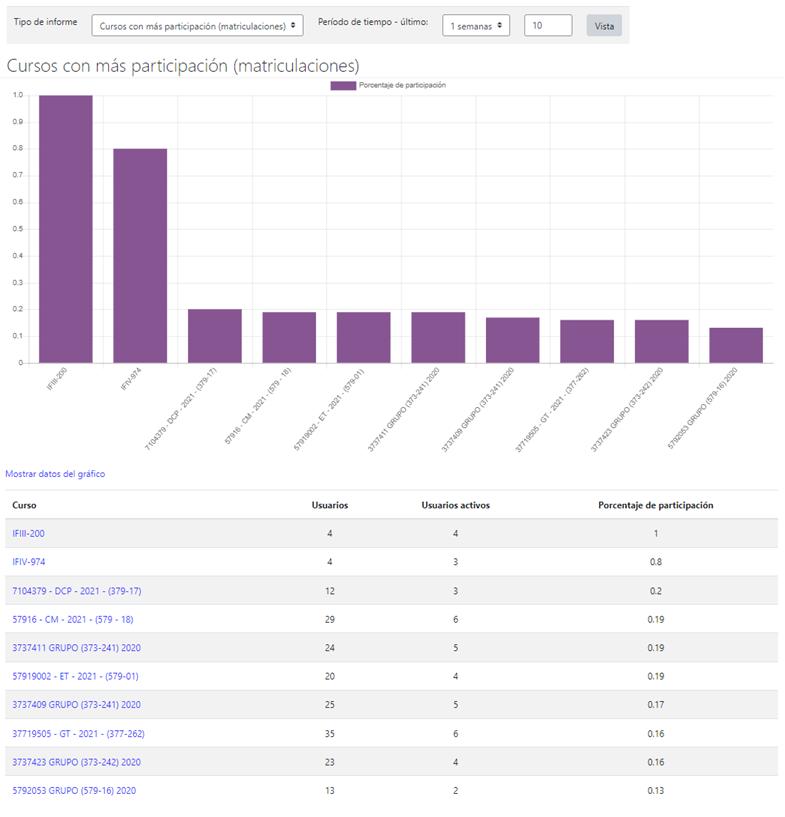Screen dimensions: 785x817
Task: Click the tallest IFIII-200 bar in chart
Action: click(66, 230)
